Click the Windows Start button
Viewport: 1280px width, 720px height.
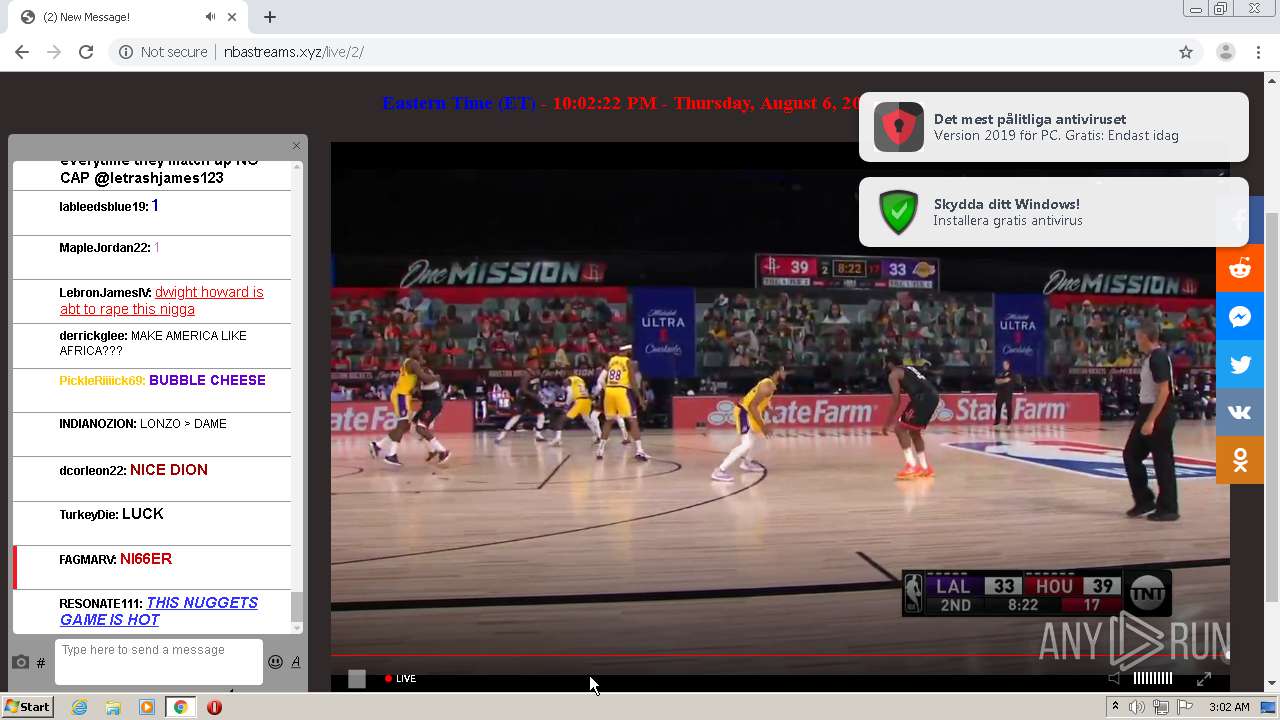[28, 707]
